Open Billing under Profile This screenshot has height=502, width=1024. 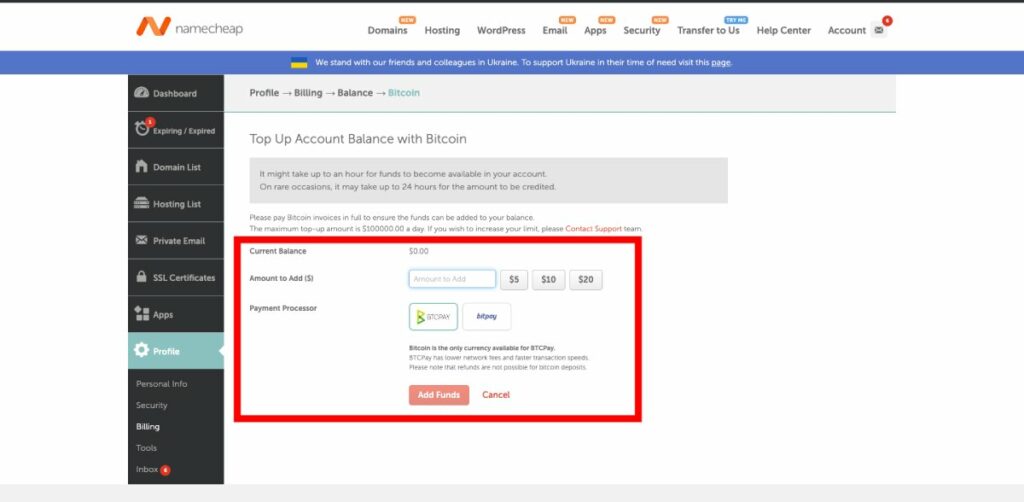[148, 426]
